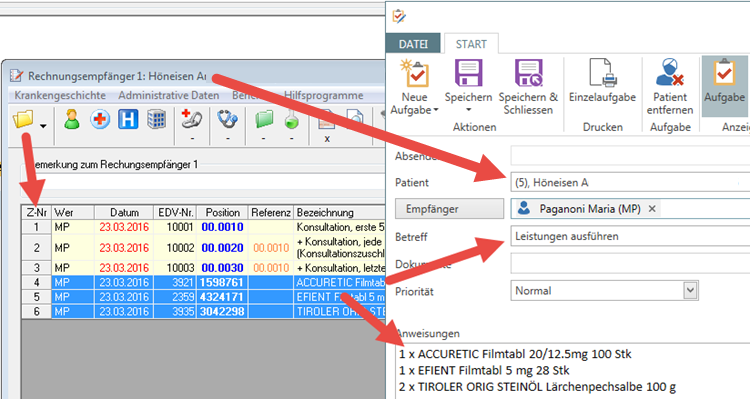Open the DATEI ribbon tab
Screen dimensions: 750x399
(413, 44)
